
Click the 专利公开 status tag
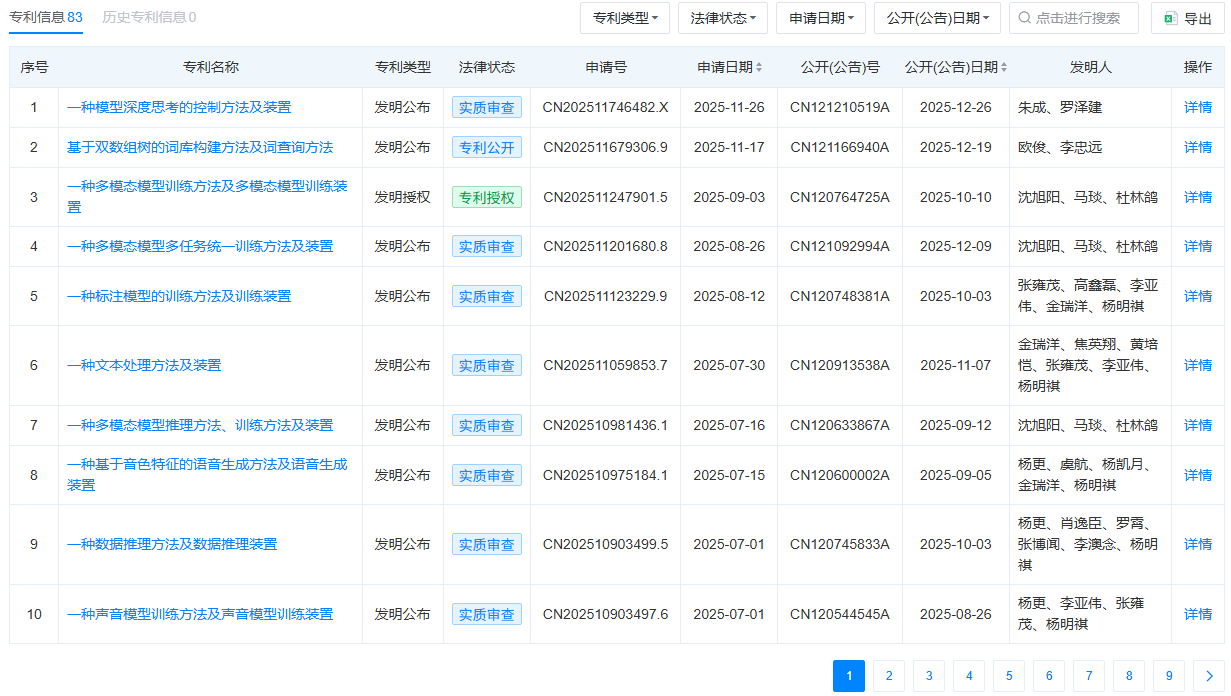tap(486, 147)
